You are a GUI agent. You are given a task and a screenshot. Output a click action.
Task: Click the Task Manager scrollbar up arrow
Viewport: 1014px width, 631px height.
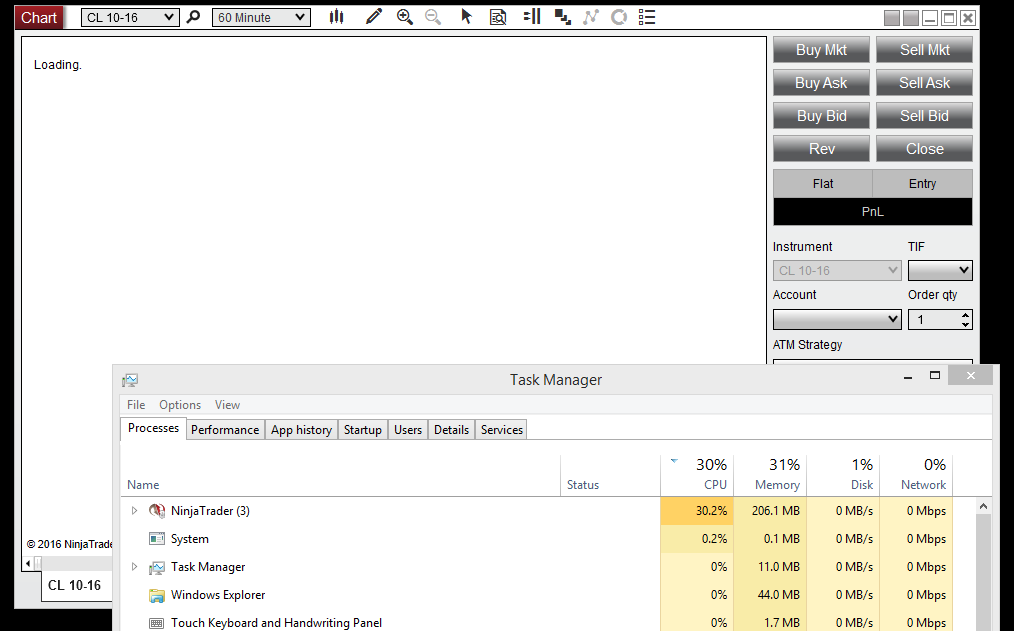(x=984, y=507)
